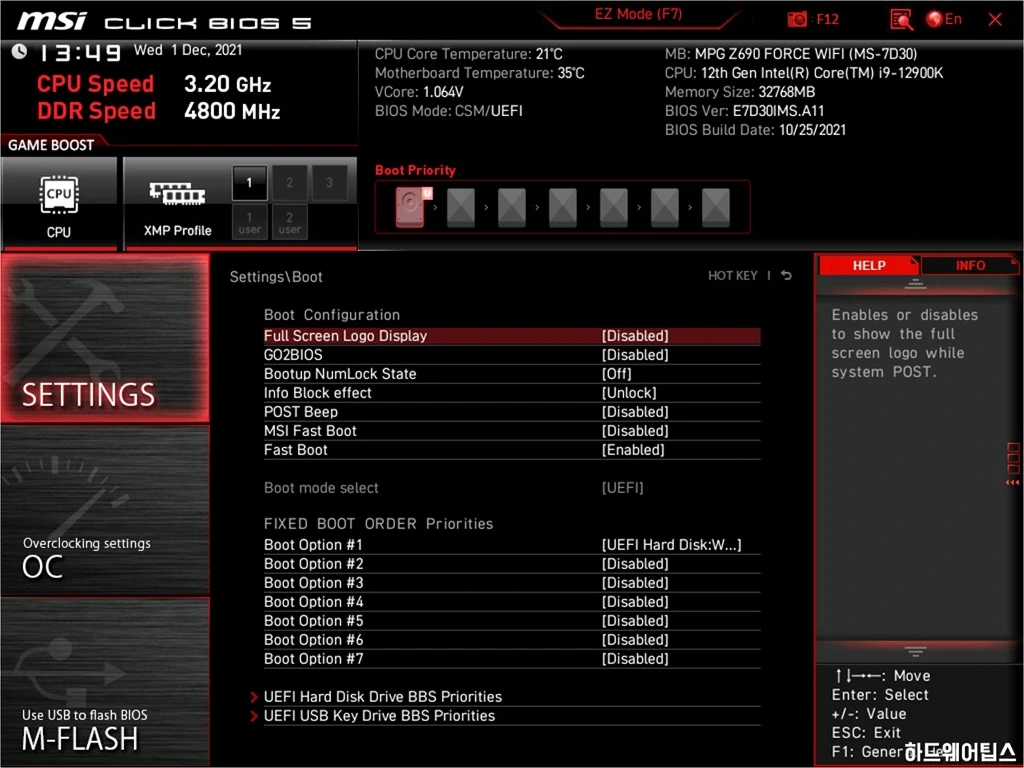The height and width of the screenshot is (768, 1024).
Task: Change Boot Option #6 value
Action: tap(635, 639)
